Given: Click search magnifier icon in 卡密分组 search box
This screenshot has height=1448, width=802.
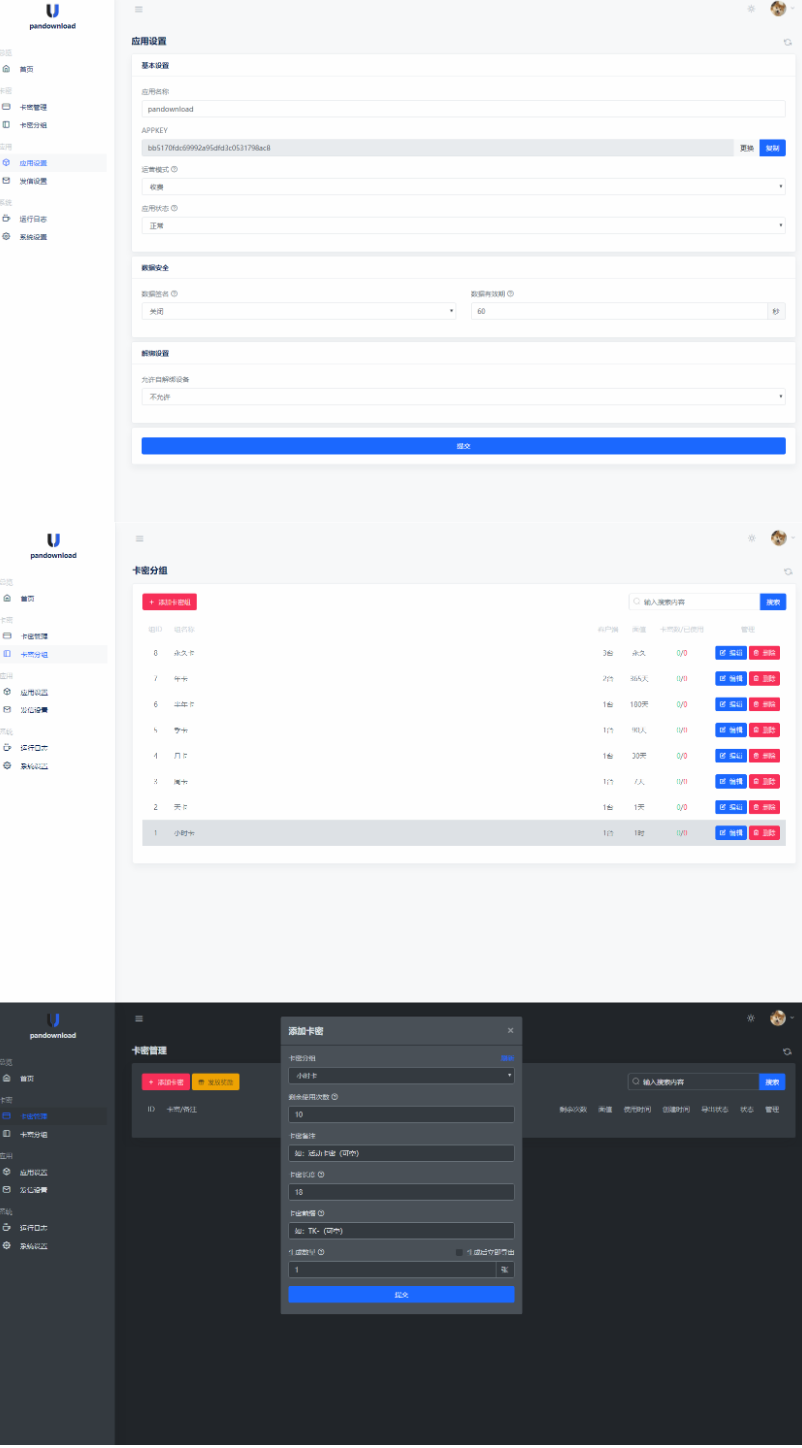Looking at the screenshot, I should pos(636,602).
